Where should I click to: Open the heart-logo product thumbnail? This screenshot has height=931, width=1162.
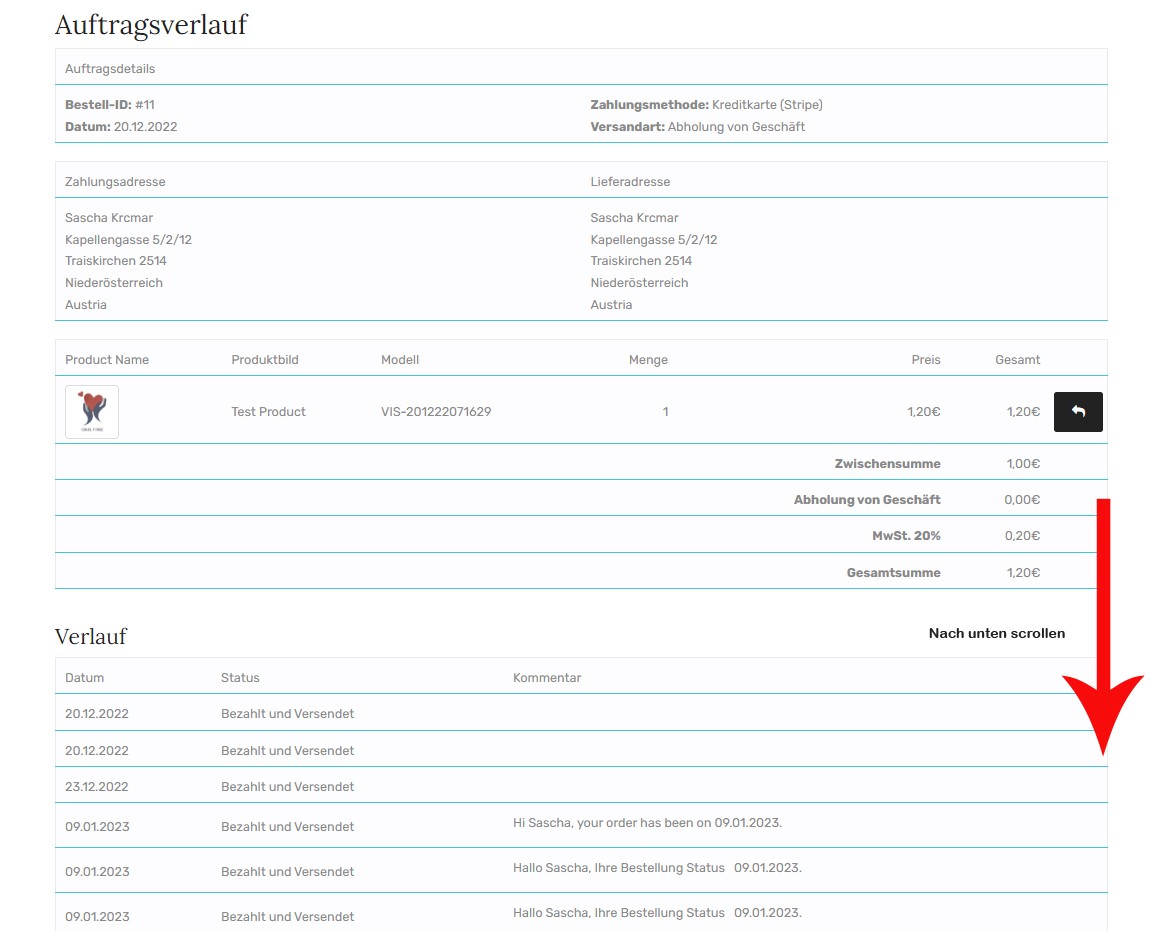pos(92,412)
